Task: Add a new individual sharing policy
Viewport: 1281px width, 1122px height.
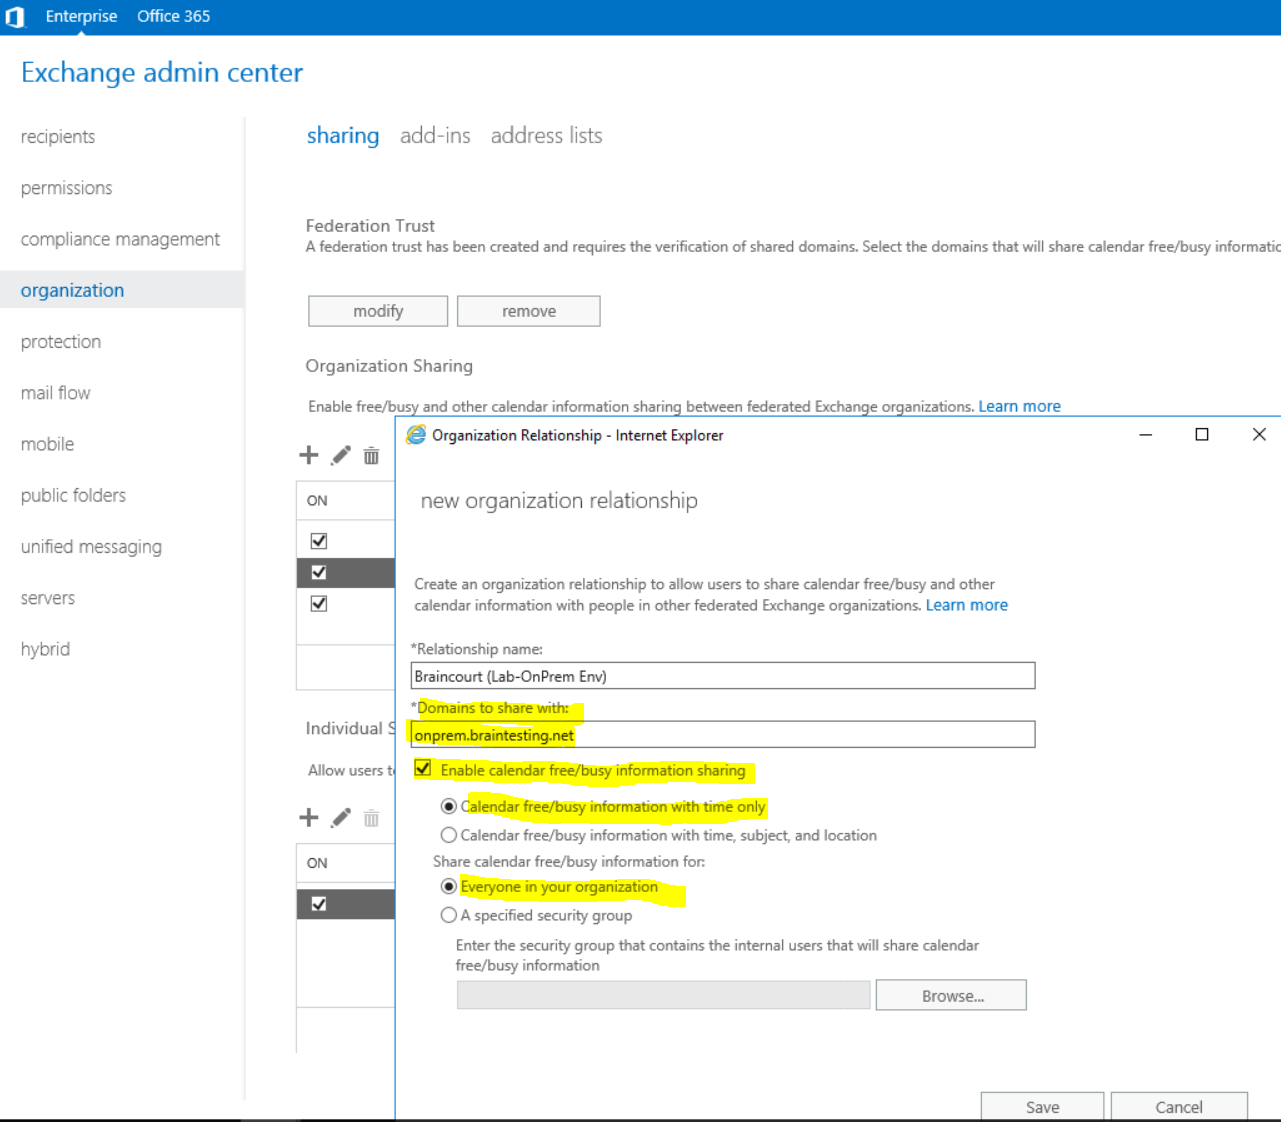Action: pyautogui.click(x=308, y=817)
